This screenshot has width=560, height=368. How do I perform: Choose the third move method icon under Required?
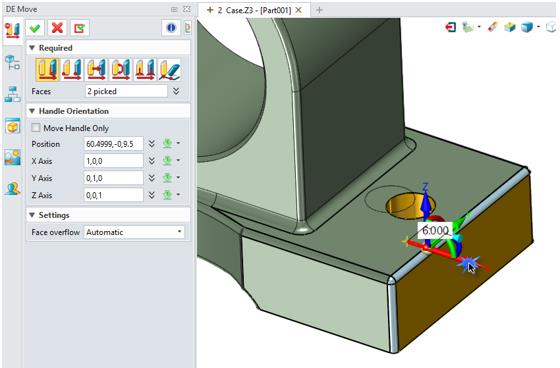(96, 69)
